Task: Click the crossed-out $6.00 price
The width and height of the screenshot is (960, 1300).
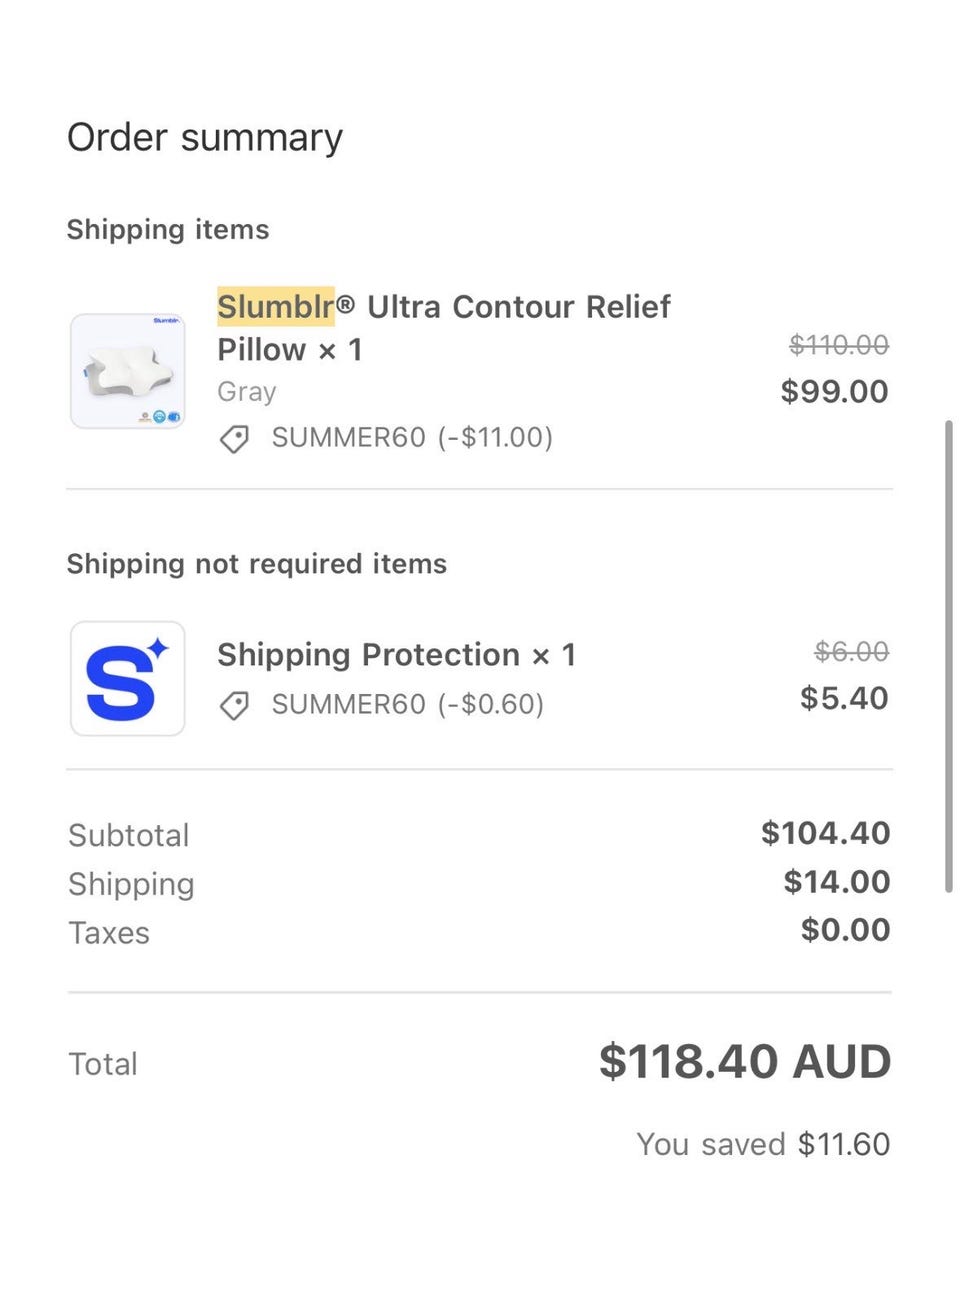Action: tap(851, 652)
